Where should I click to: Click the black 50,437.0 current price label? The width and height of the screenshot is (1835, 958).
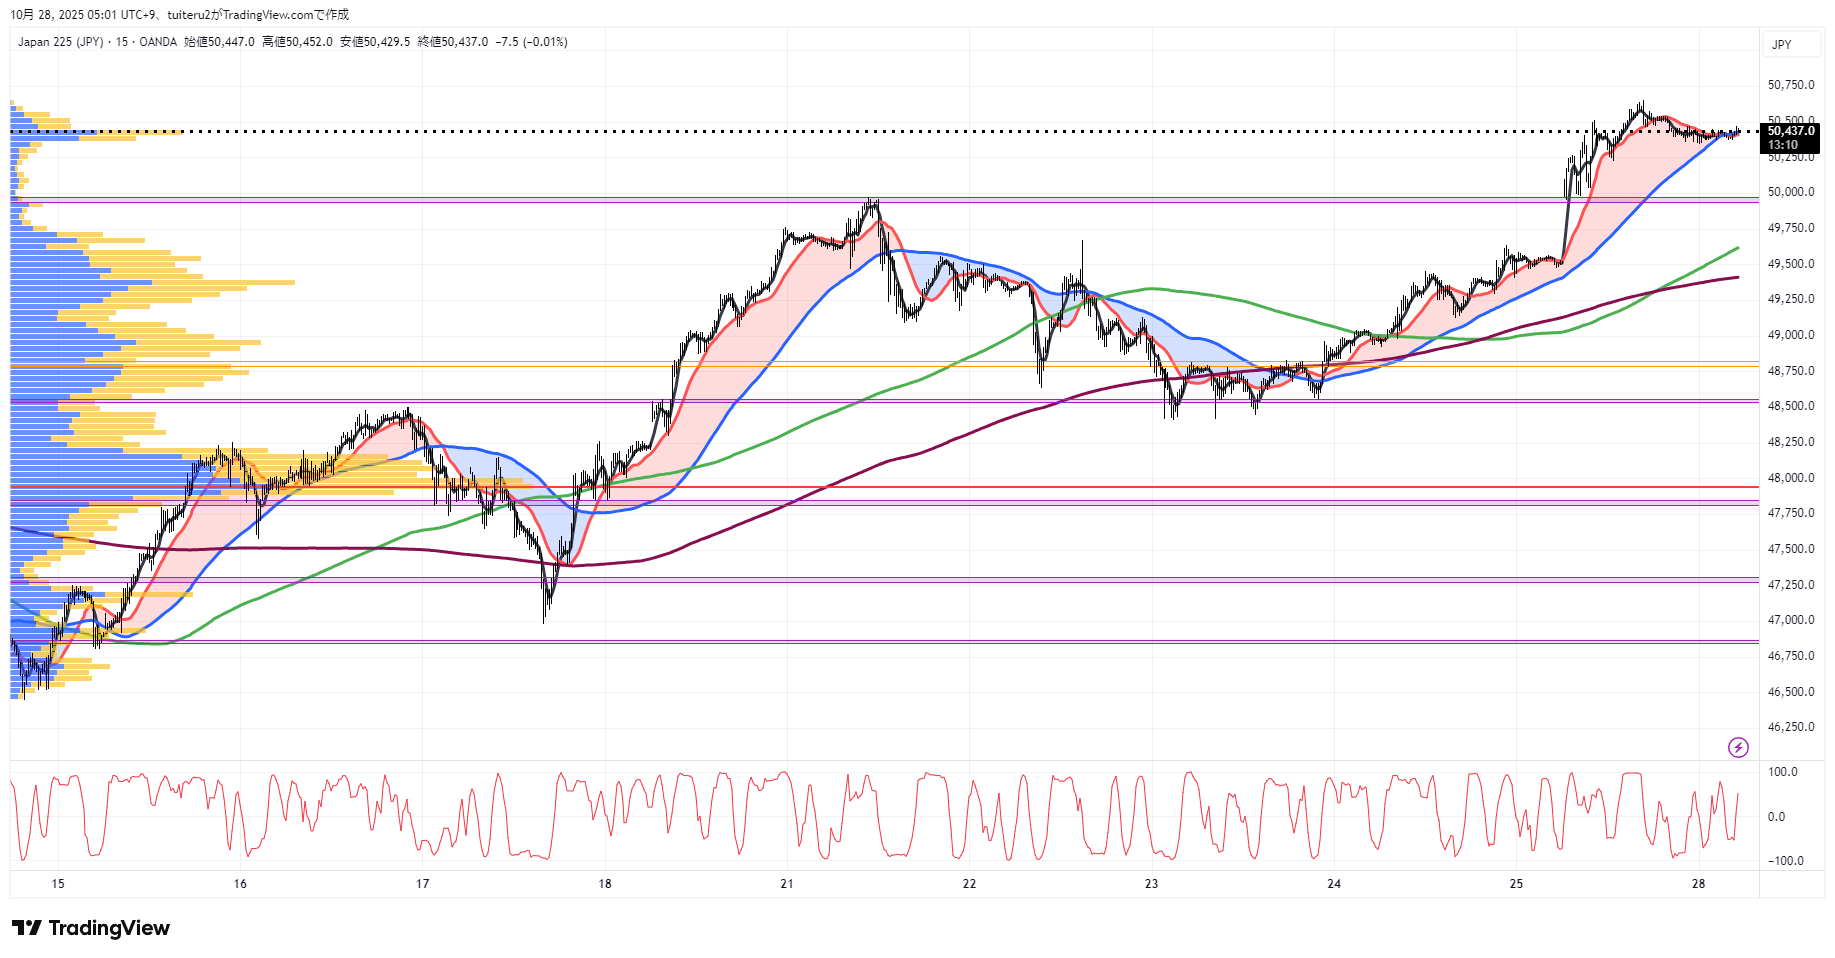(1790, 131)
